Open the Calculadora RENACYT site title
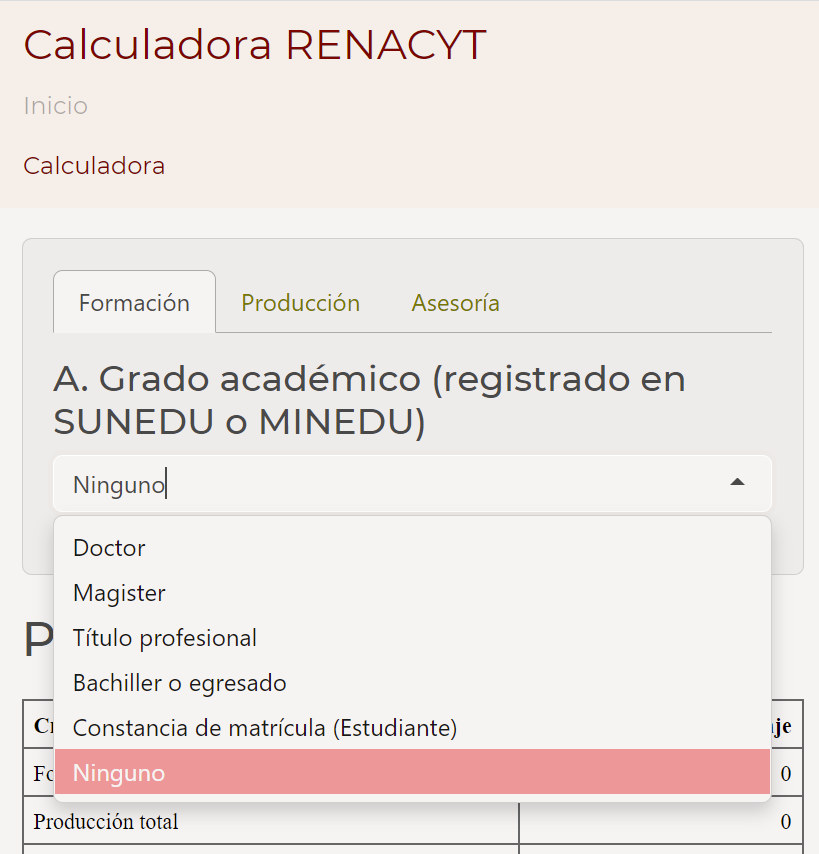The height and width of the screenshot is (854, 819). coord(255,45)
